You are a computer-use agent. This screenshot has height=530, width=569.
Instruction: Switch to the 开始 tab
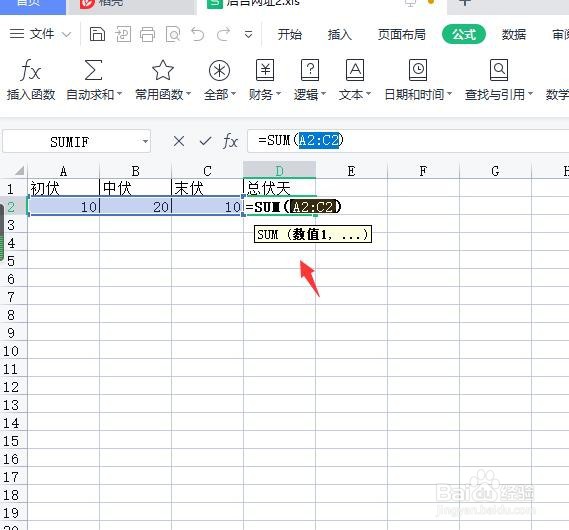pos(290,34)
